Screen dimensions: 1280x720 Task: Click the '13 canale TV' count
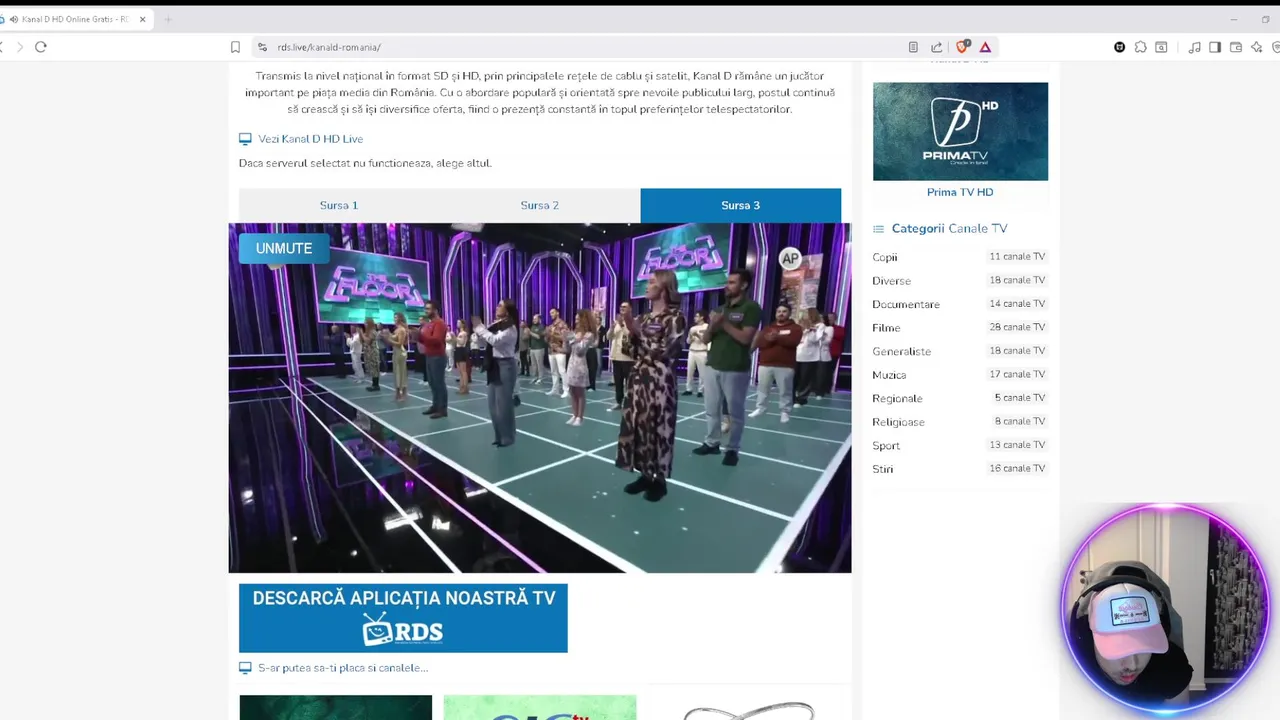coord(1017,445)
